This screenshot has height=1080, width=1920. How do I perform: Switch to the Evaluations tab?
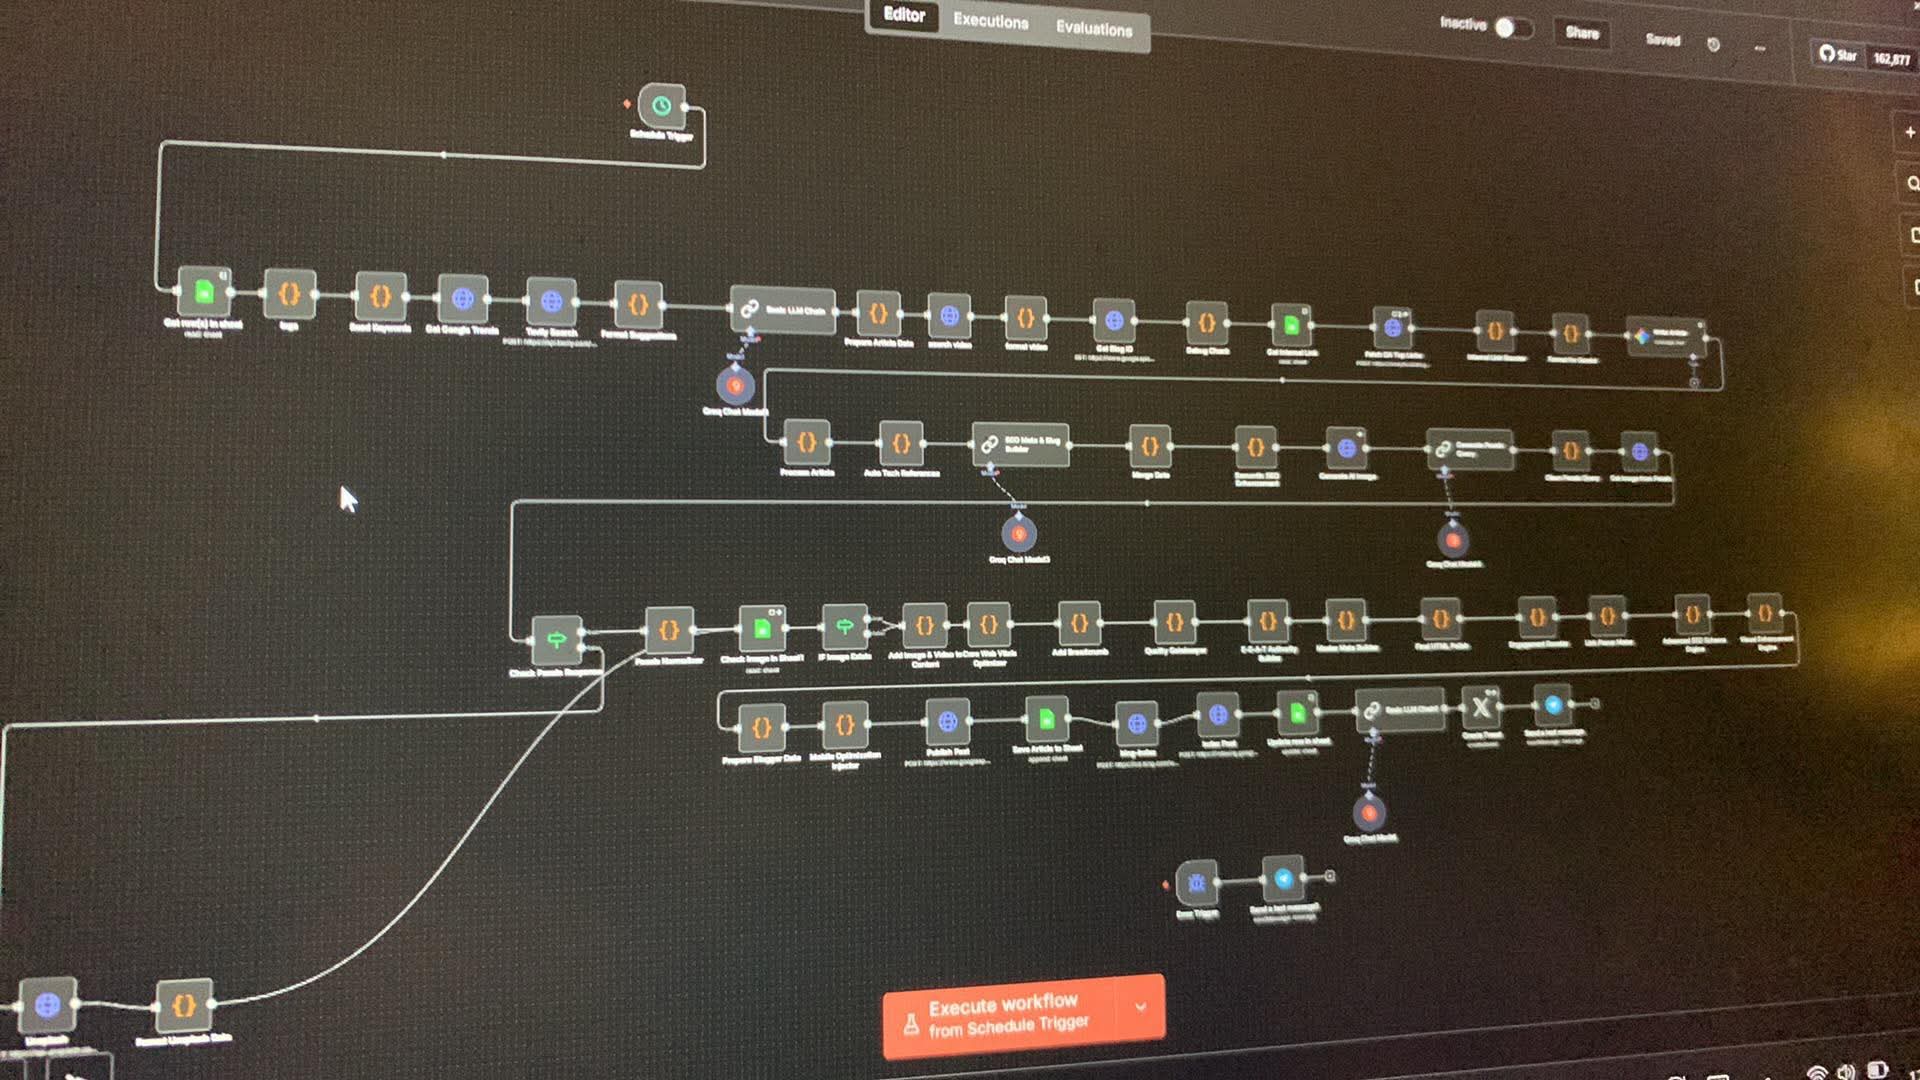tap(1094, 29)
